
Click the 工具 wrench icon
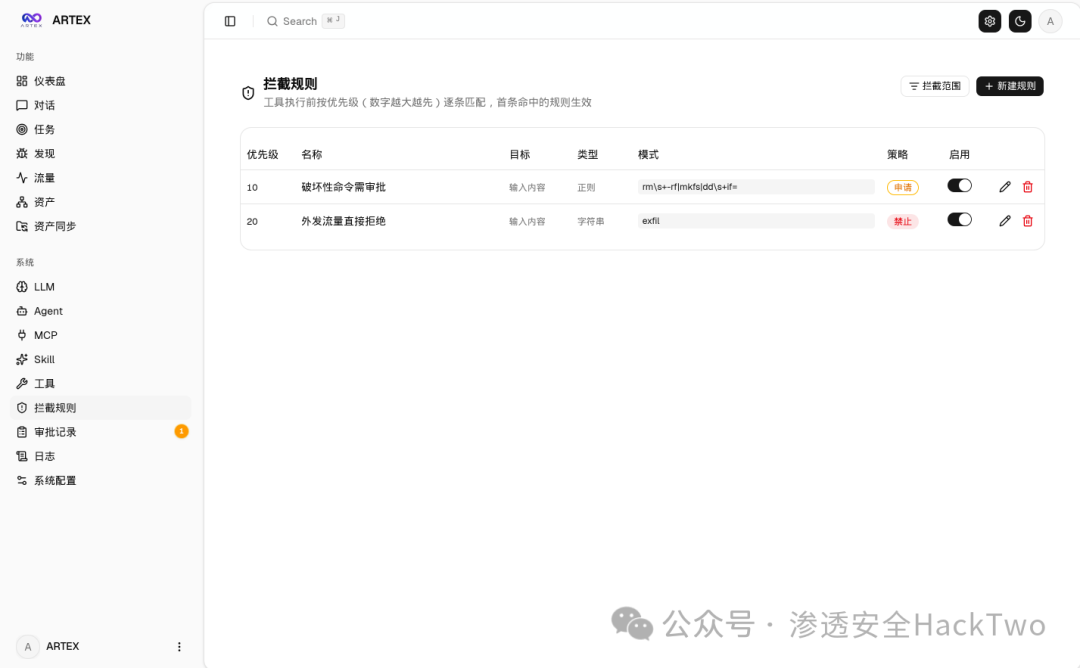22,383
